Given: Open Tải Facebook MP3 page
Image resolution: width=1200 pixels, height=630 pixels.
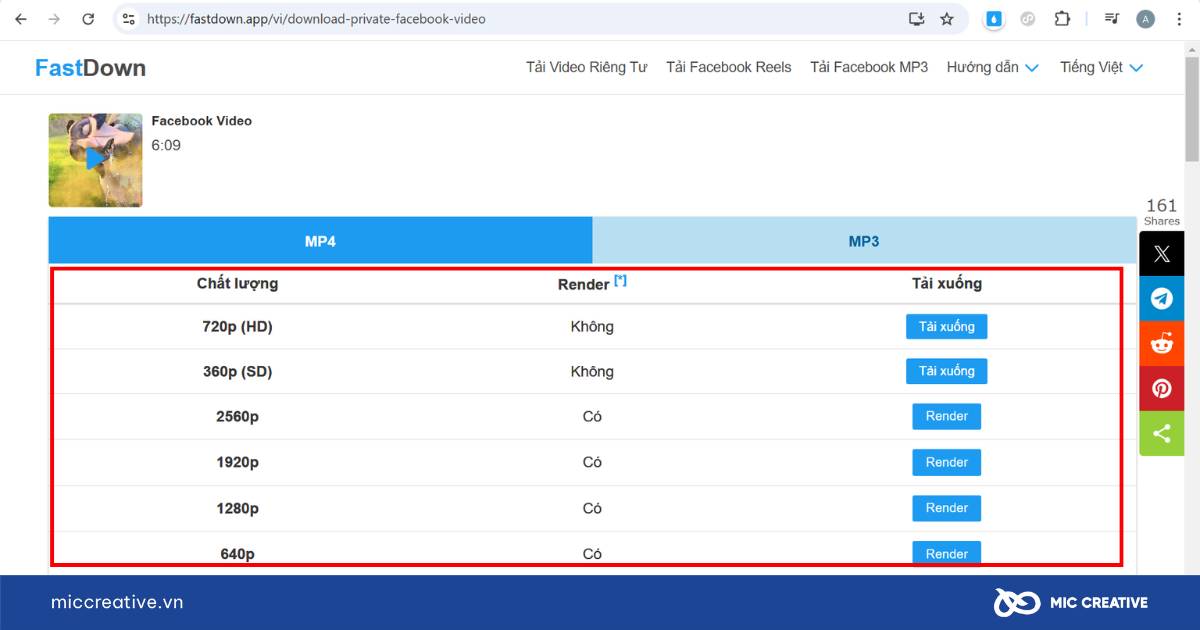Looking at the screenshot, I should [x=869, y=67].
